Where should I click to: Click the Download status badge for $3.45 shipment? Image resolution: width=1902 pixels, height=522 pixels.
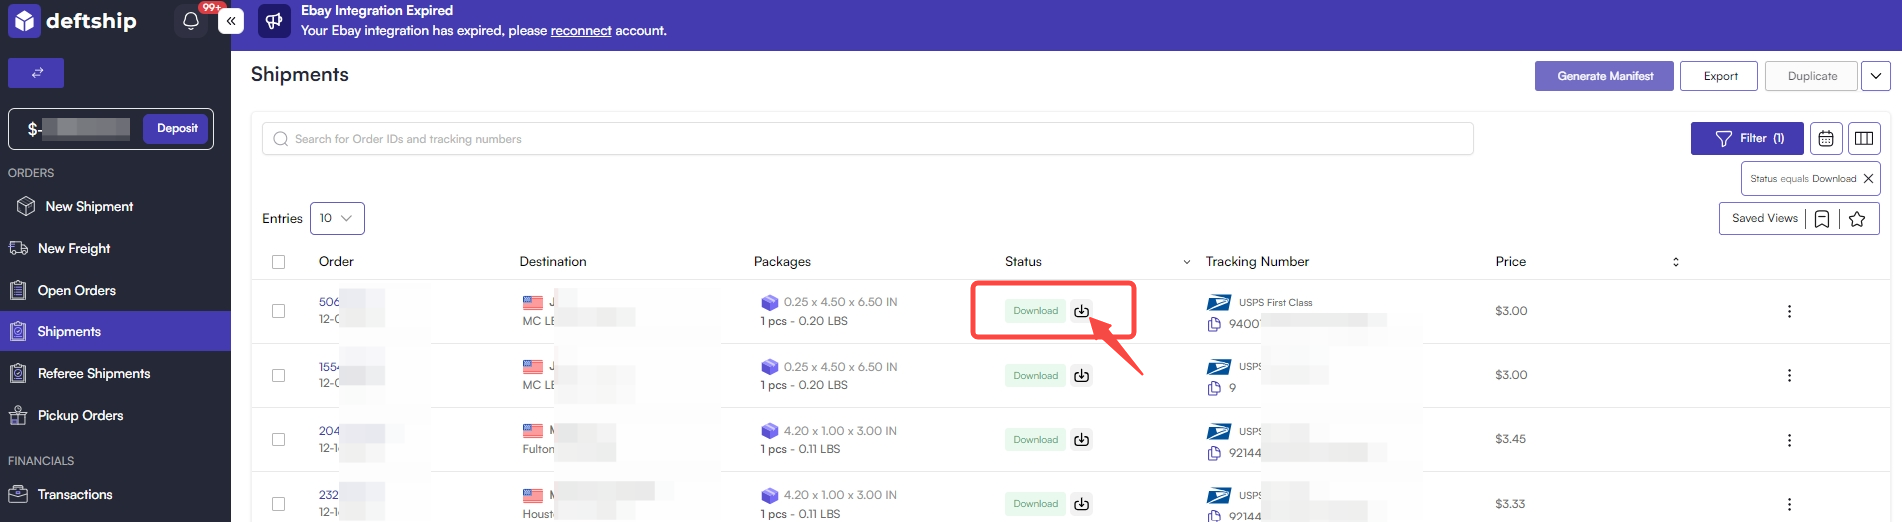[1035, 440]
